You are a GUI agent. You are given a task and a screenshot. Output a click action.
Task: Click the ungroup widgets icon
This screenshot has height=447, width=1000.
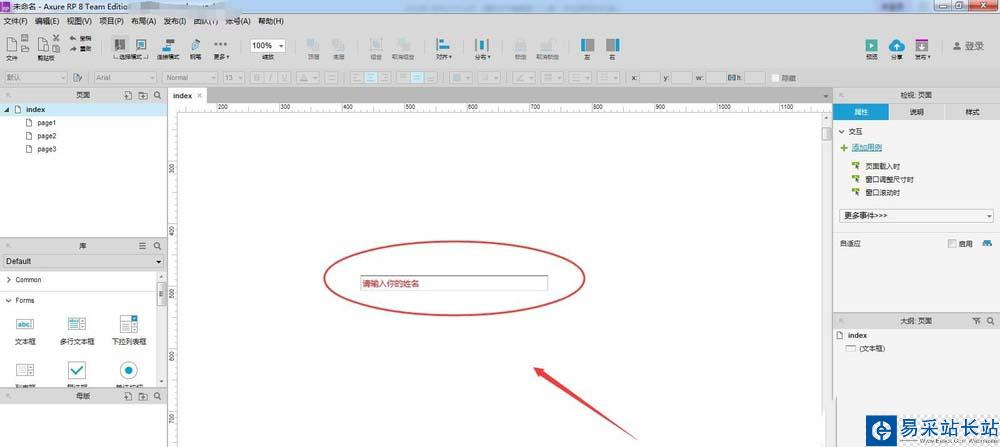point(403,45)
